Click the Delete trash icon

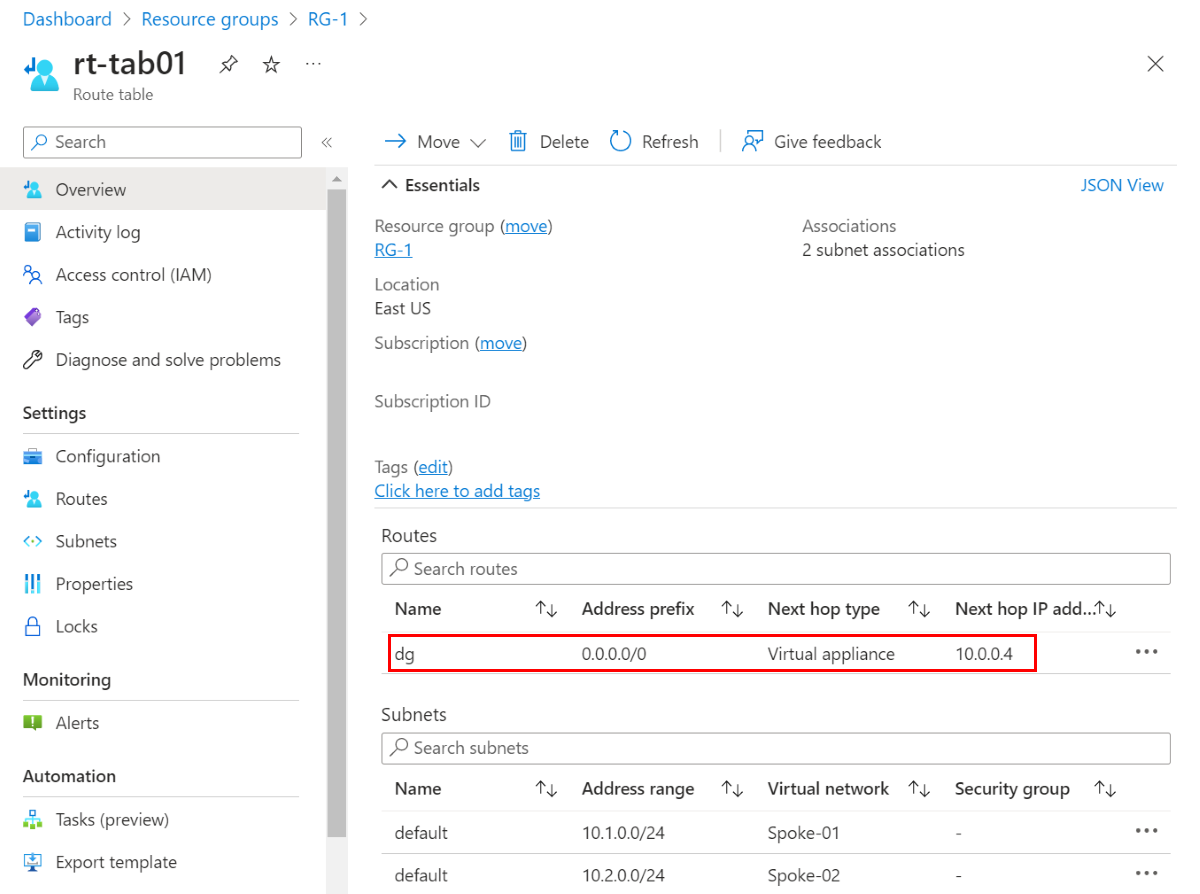[x=518, y=141]
